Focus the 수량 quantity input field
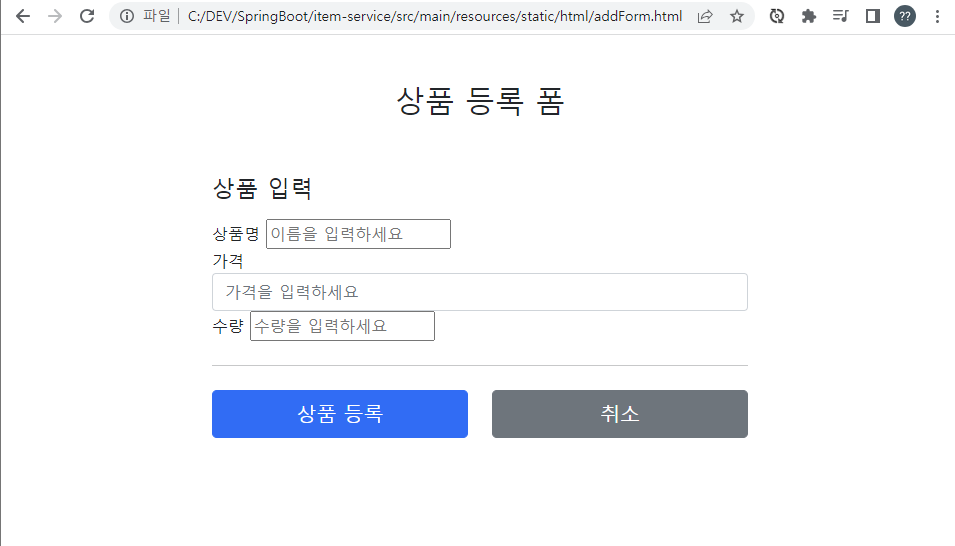The width and height of the screenshot is (955, 546). [342, 326]
